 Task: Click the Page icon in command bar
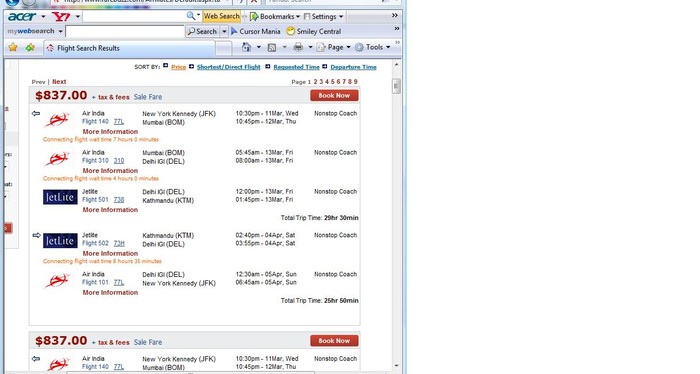point(321,47)
